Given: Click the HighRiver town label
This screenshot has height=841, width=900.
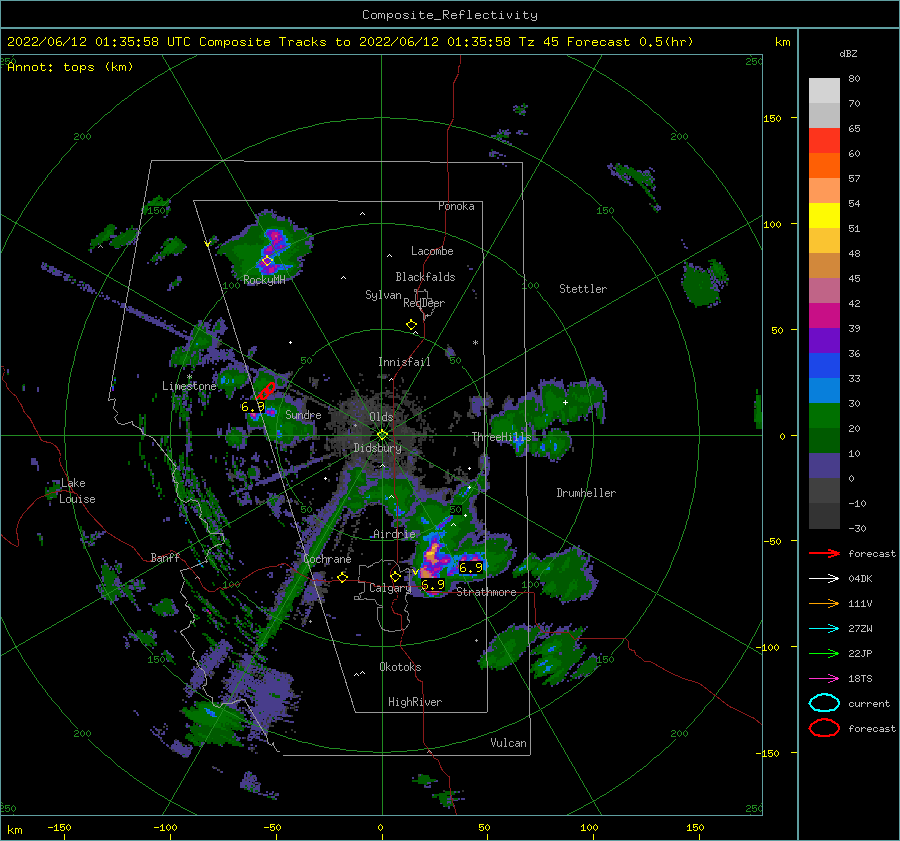Looking at the screenshot, I should (415, 702).
